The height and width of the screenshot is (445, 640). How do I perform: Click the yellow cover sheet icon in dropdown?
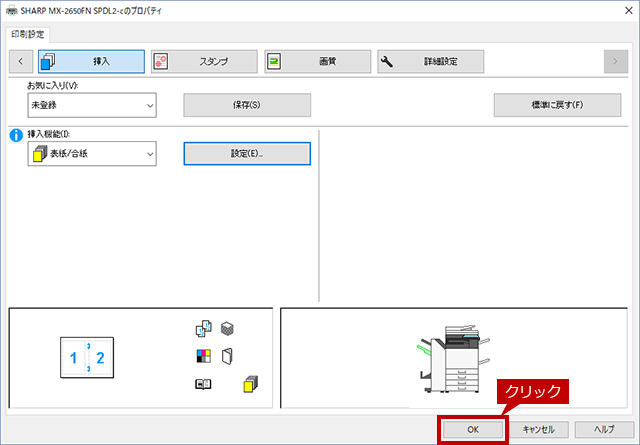point(40,154)
